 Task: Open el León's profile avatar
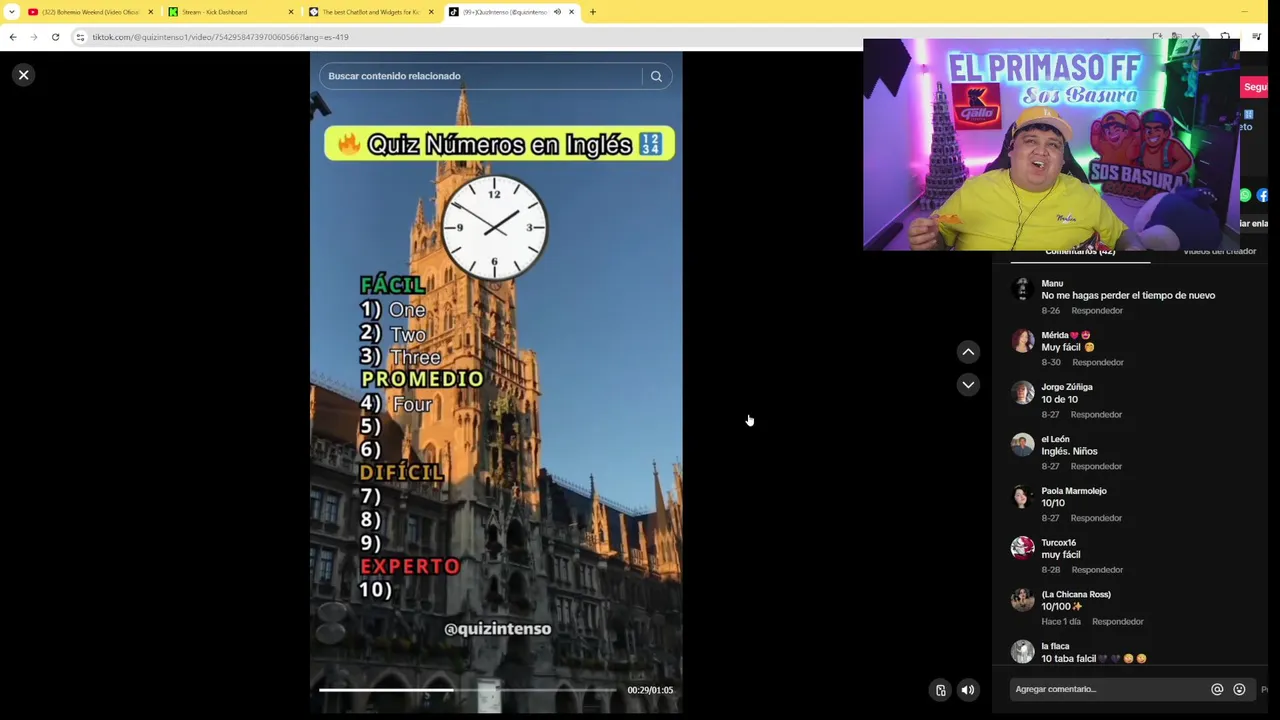point(1022,445)
